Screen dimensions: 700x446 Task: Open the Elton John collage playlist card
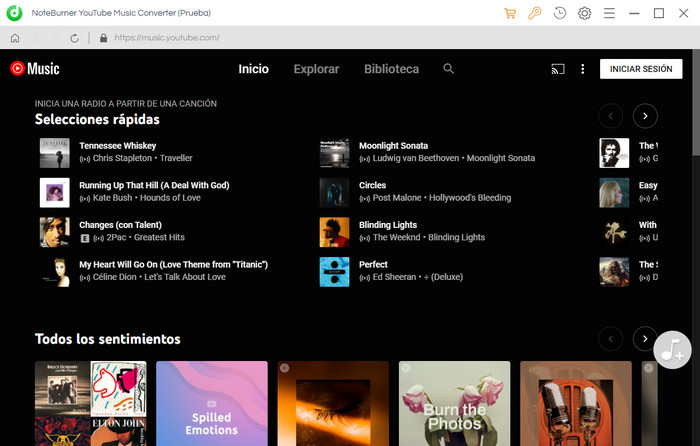coord(91,404)
